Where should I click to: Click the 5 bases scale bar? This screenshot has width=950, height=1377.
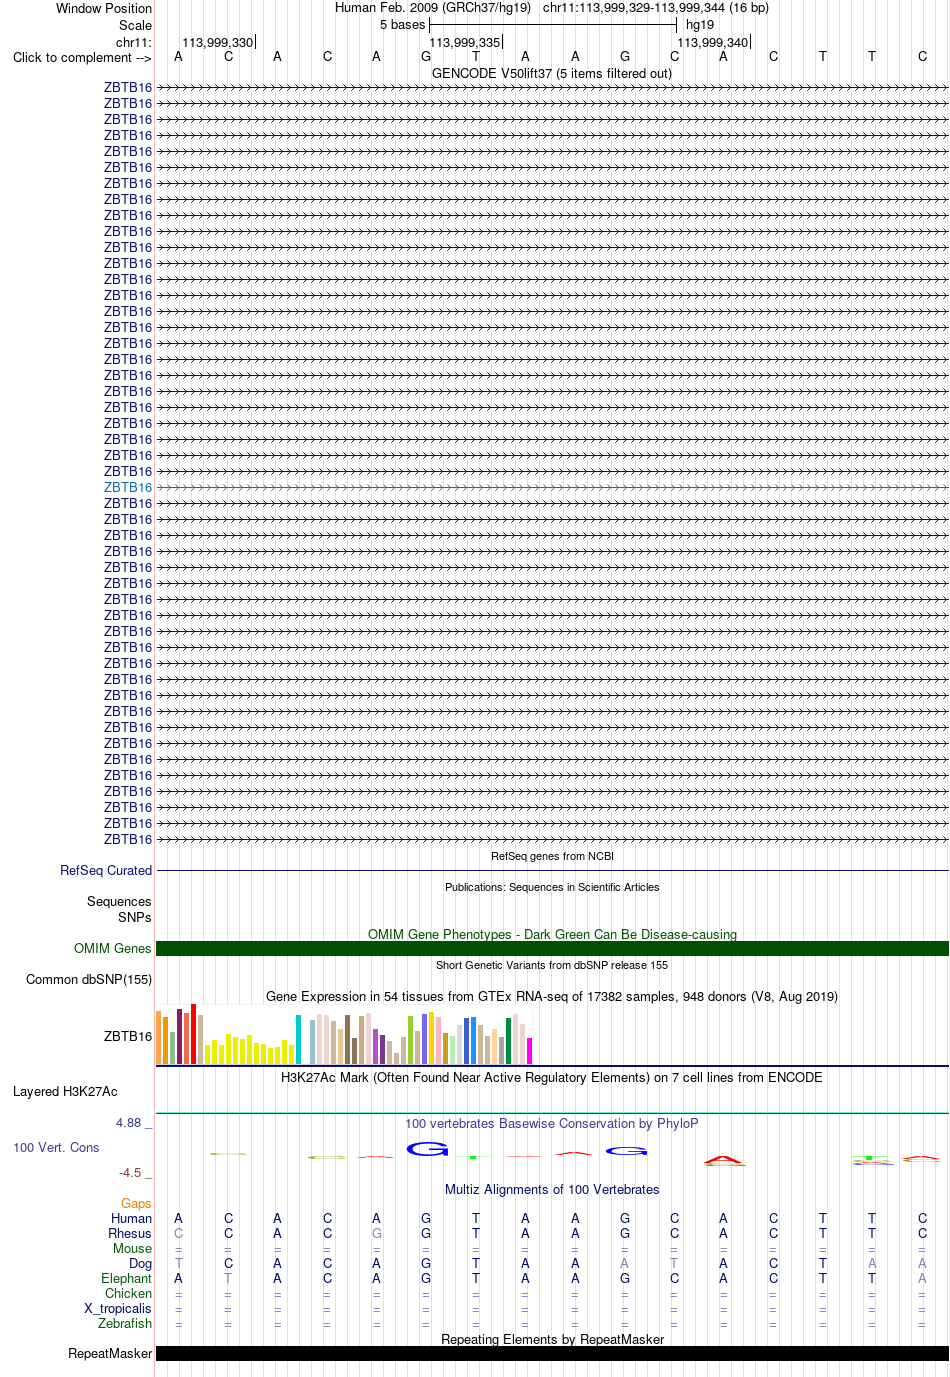pyautogui.click(x=553, y=25)
